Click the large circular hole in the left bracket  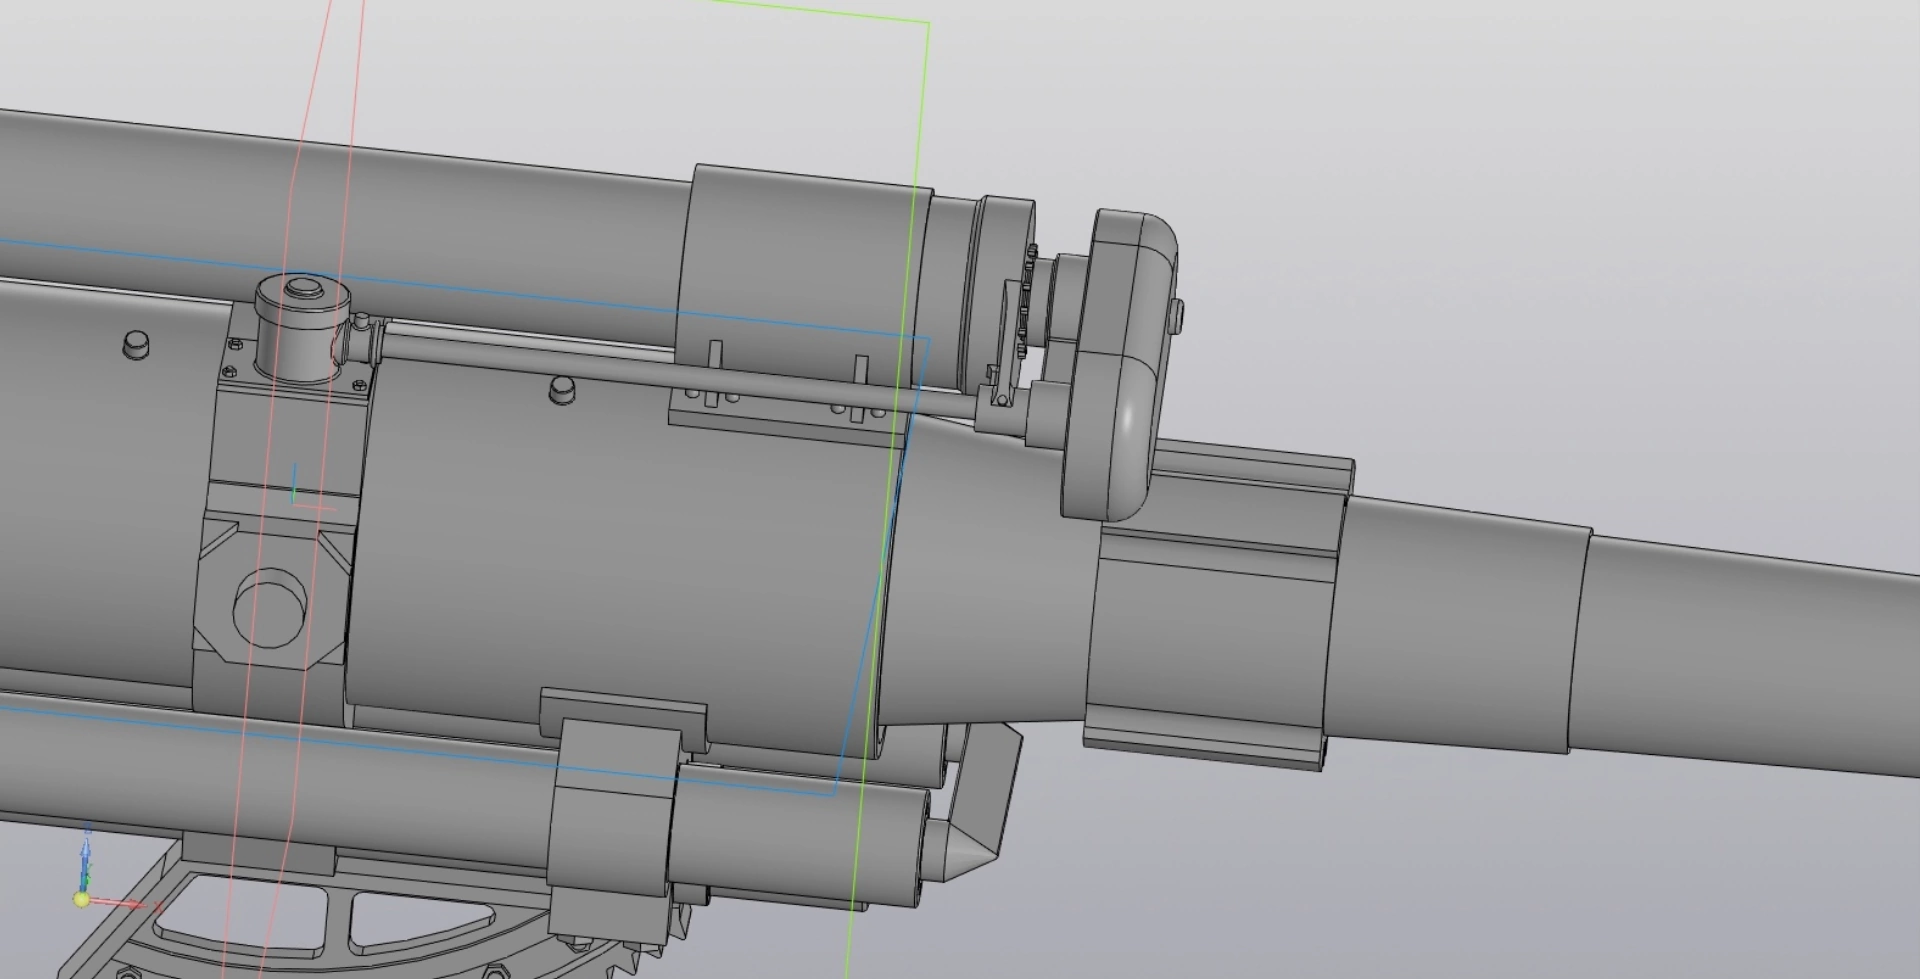click(270, 608)
